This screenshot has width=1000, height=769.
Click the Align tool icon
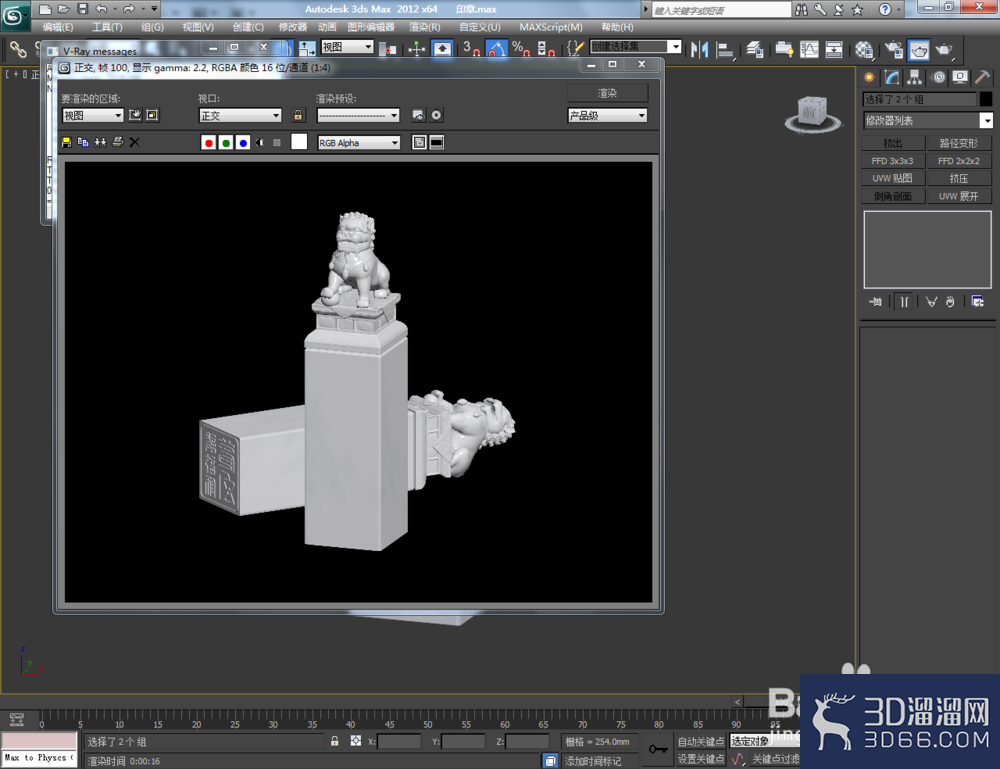click(725, 49)
